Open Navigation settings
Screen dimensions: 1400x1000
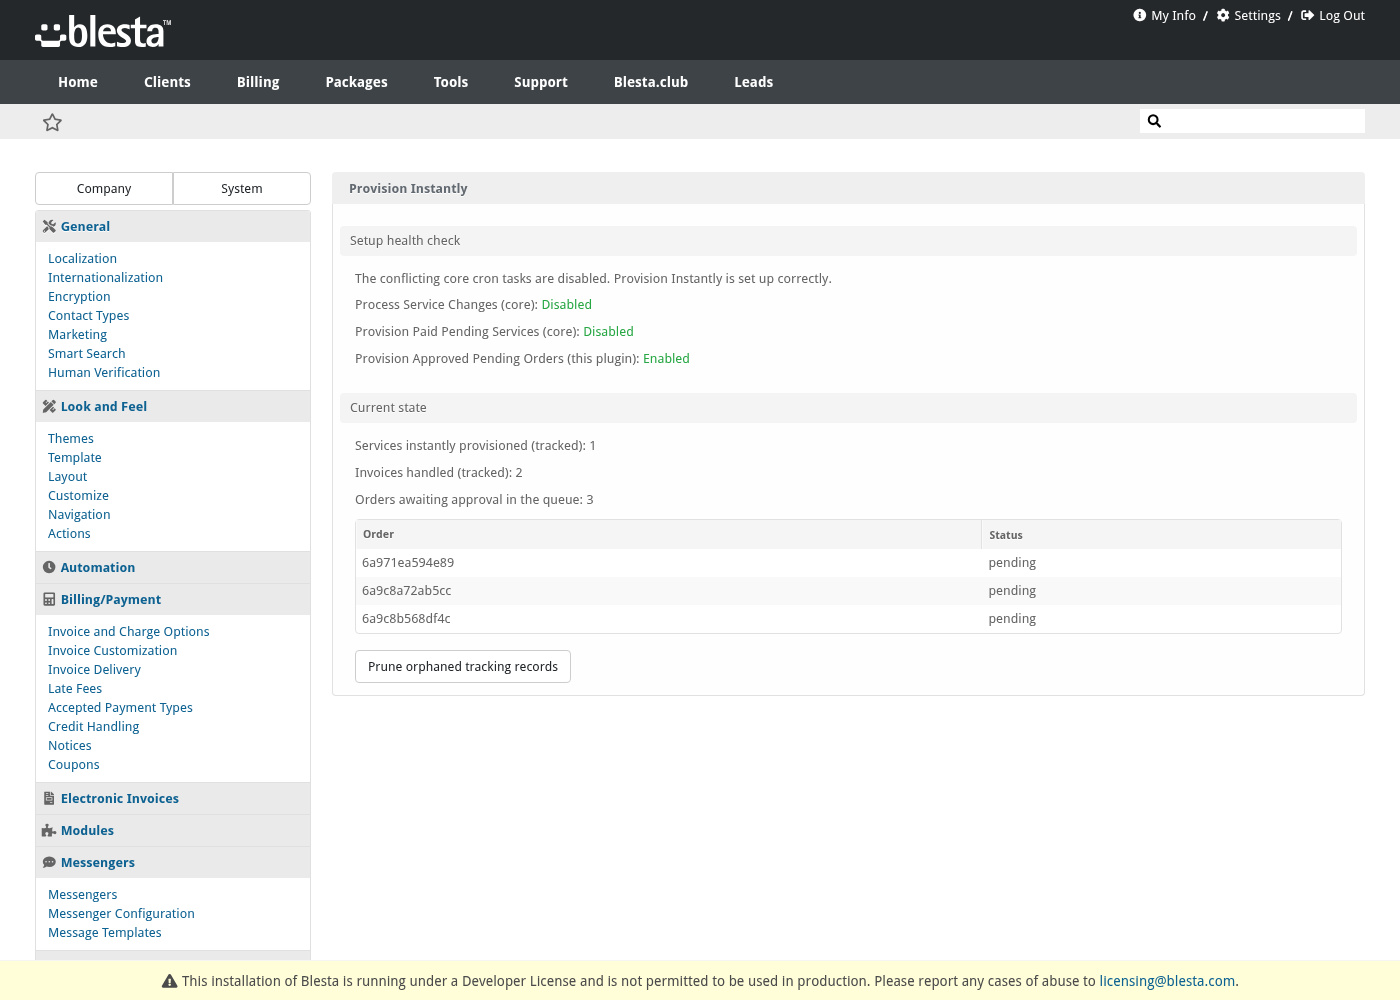(79, 514)
